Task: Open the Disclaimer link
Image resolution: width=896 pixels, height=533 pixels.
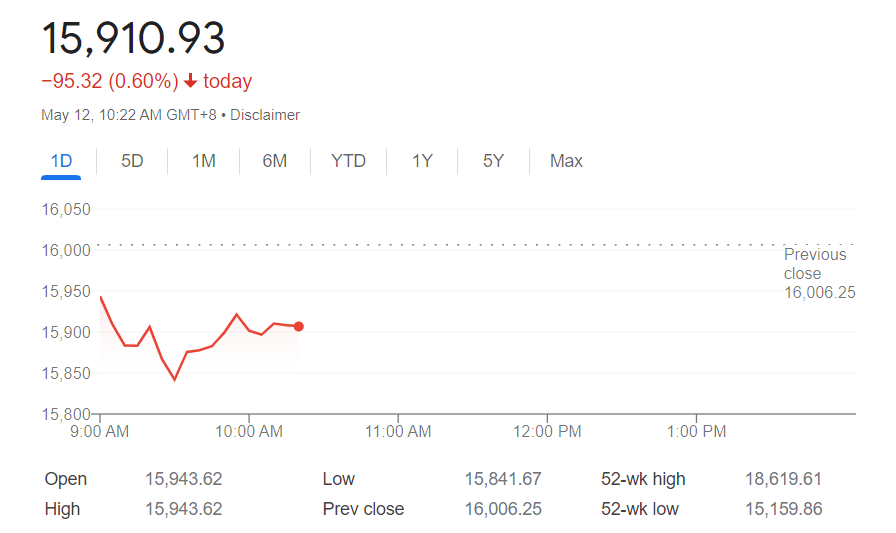Action: point(265,115)
